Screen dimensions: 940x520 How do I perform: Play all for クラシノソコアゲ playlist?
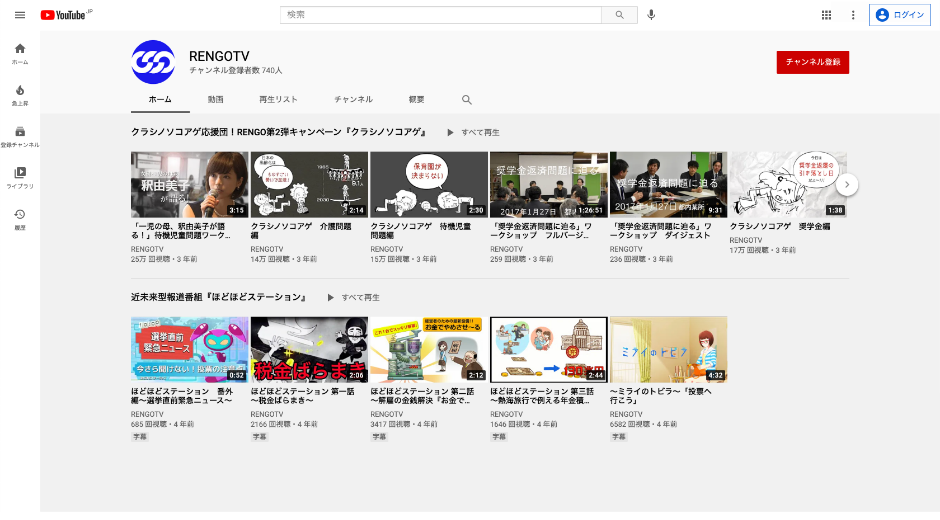click(473, 133)
